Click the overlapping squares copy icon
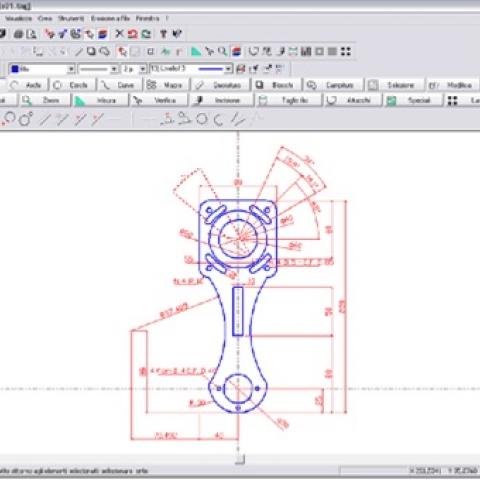 (91, 51)
